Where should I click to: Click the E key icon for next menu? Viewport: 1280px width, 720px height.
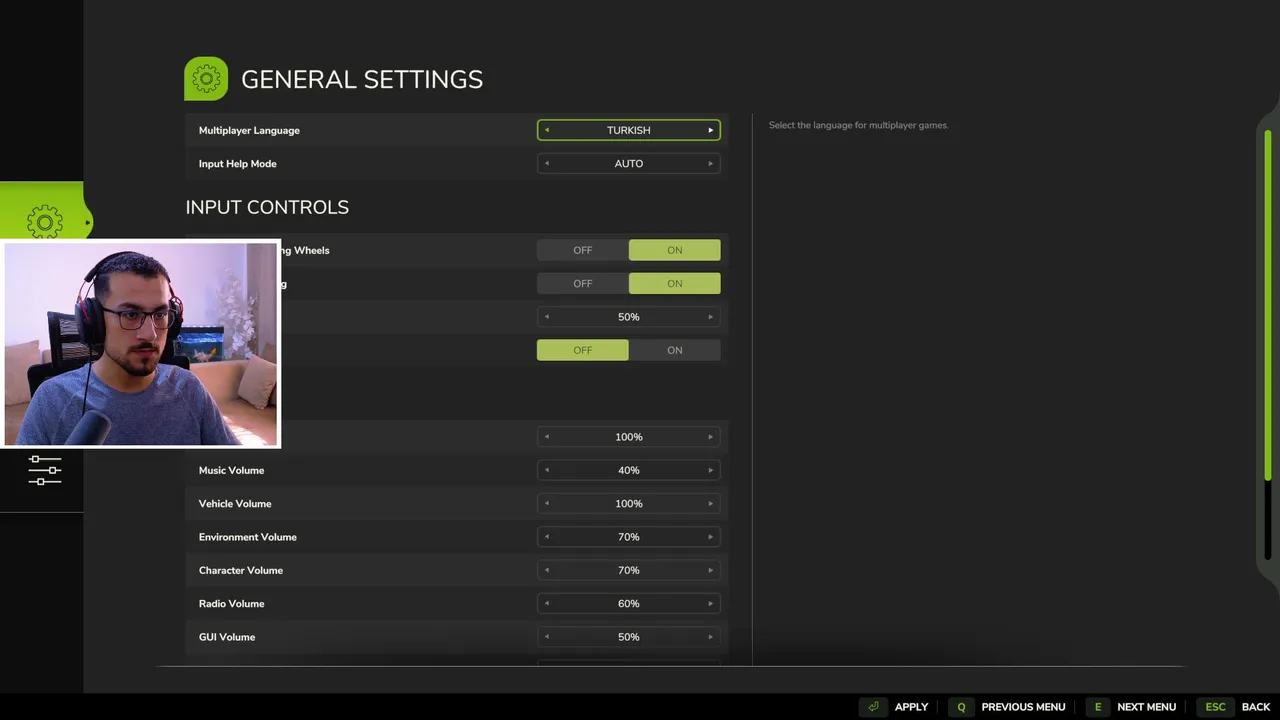coord(1097,707)
